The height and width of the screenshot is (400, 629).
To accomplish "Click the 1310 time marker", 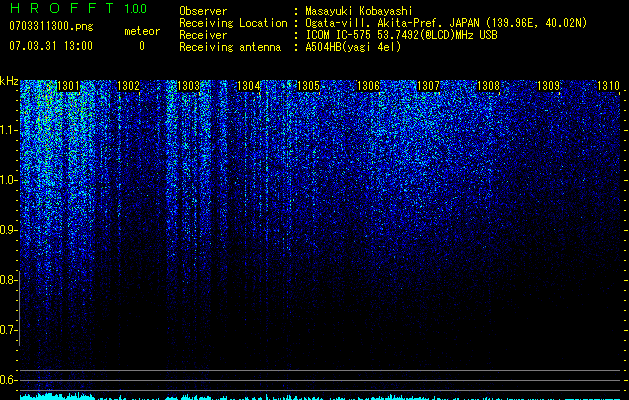I will click(x=609, y=86).
